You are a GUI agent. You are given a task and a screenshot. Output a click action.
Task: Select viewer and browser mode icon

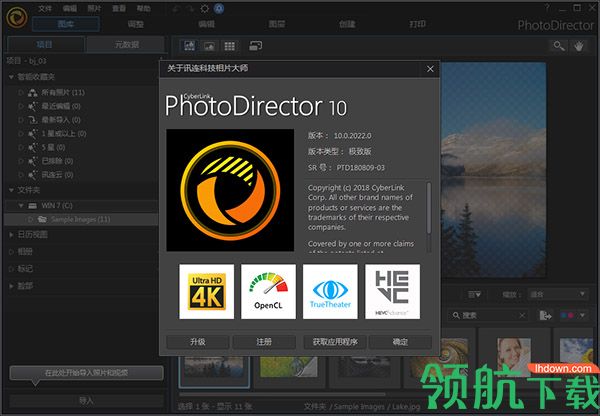click(x=189, y=46)
